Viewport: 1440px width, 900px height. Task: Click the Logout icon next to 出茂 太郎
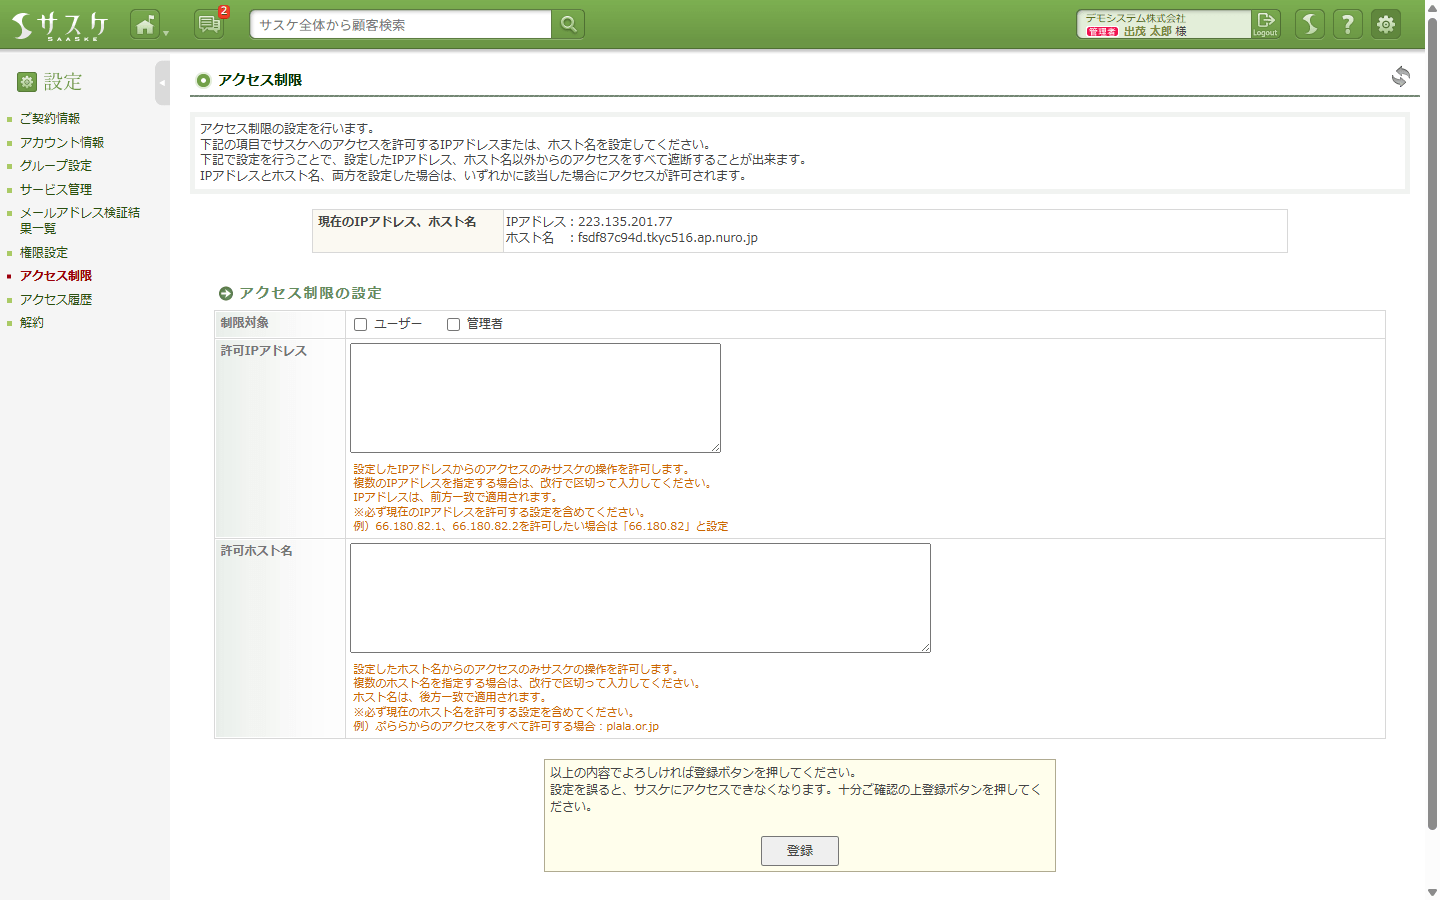[1265, 24]
